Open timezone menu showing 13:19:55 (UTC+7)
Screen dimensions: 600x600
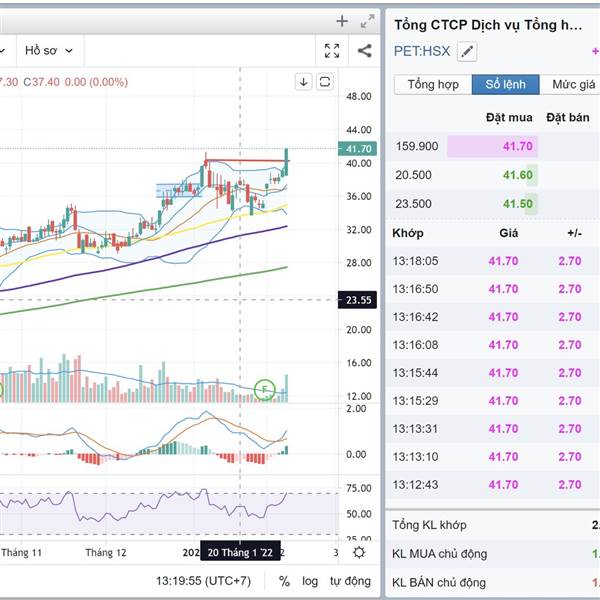click(207, 581)
